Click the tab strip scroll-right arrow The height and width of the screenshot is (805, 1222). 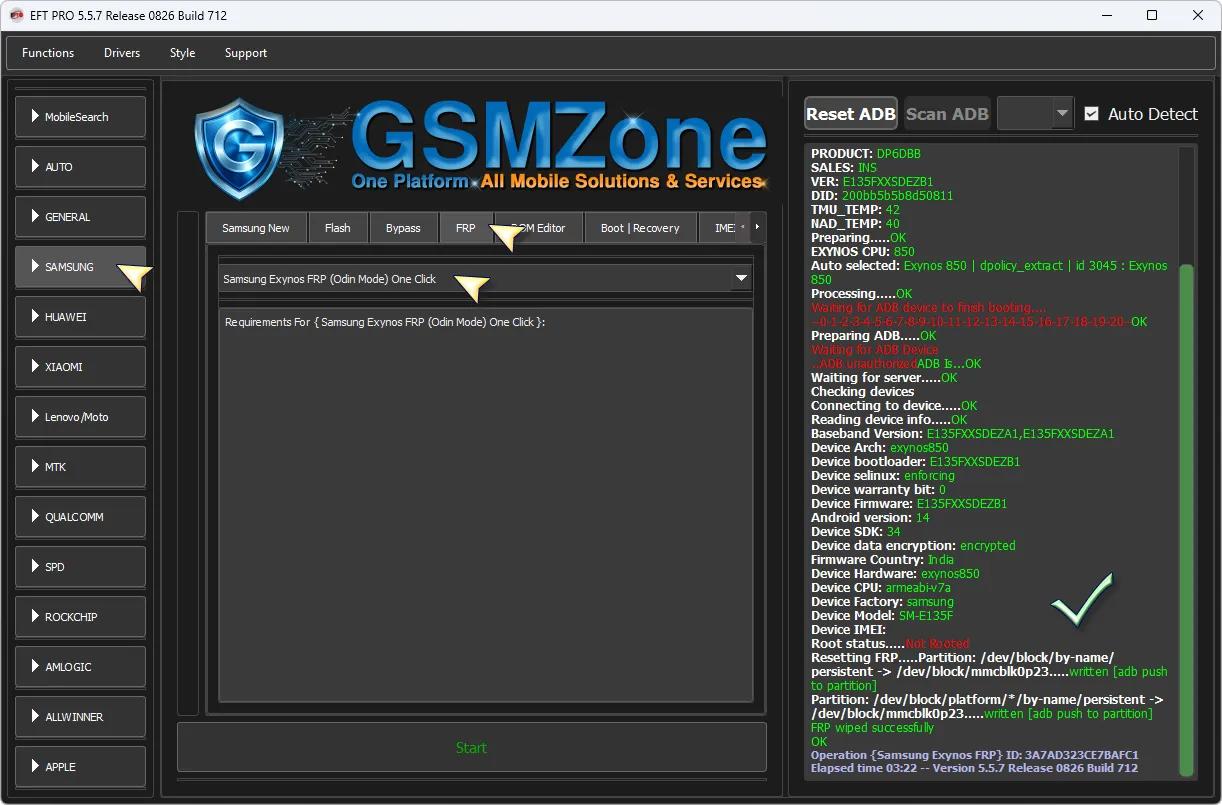click(x=757, y=227)
